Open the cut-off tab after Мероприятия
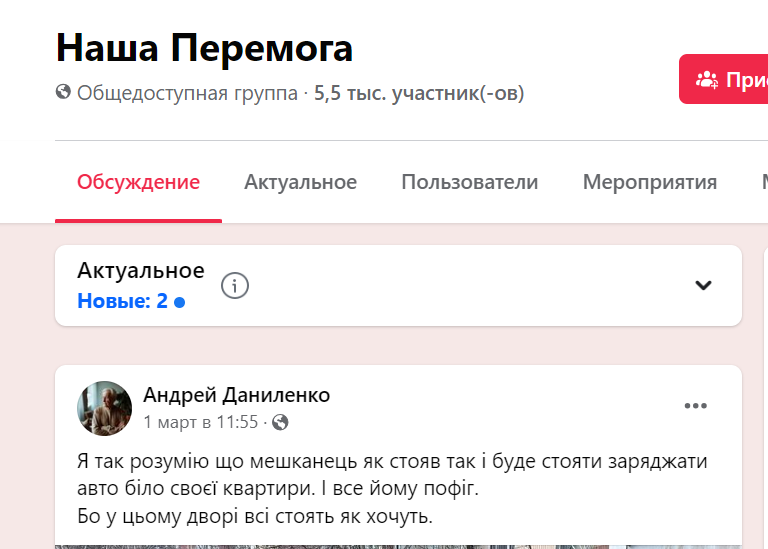The image size is (768, 549). point(763,182)
